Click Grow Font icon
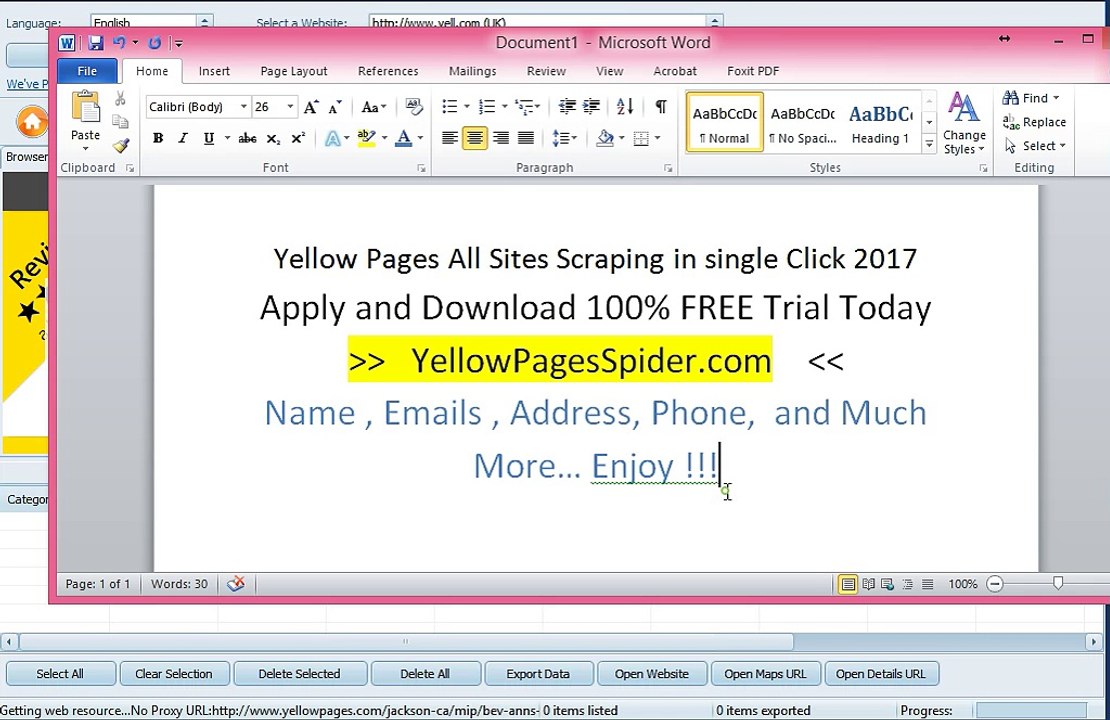This screenshot has width=1110, height=720. [311, 107]
